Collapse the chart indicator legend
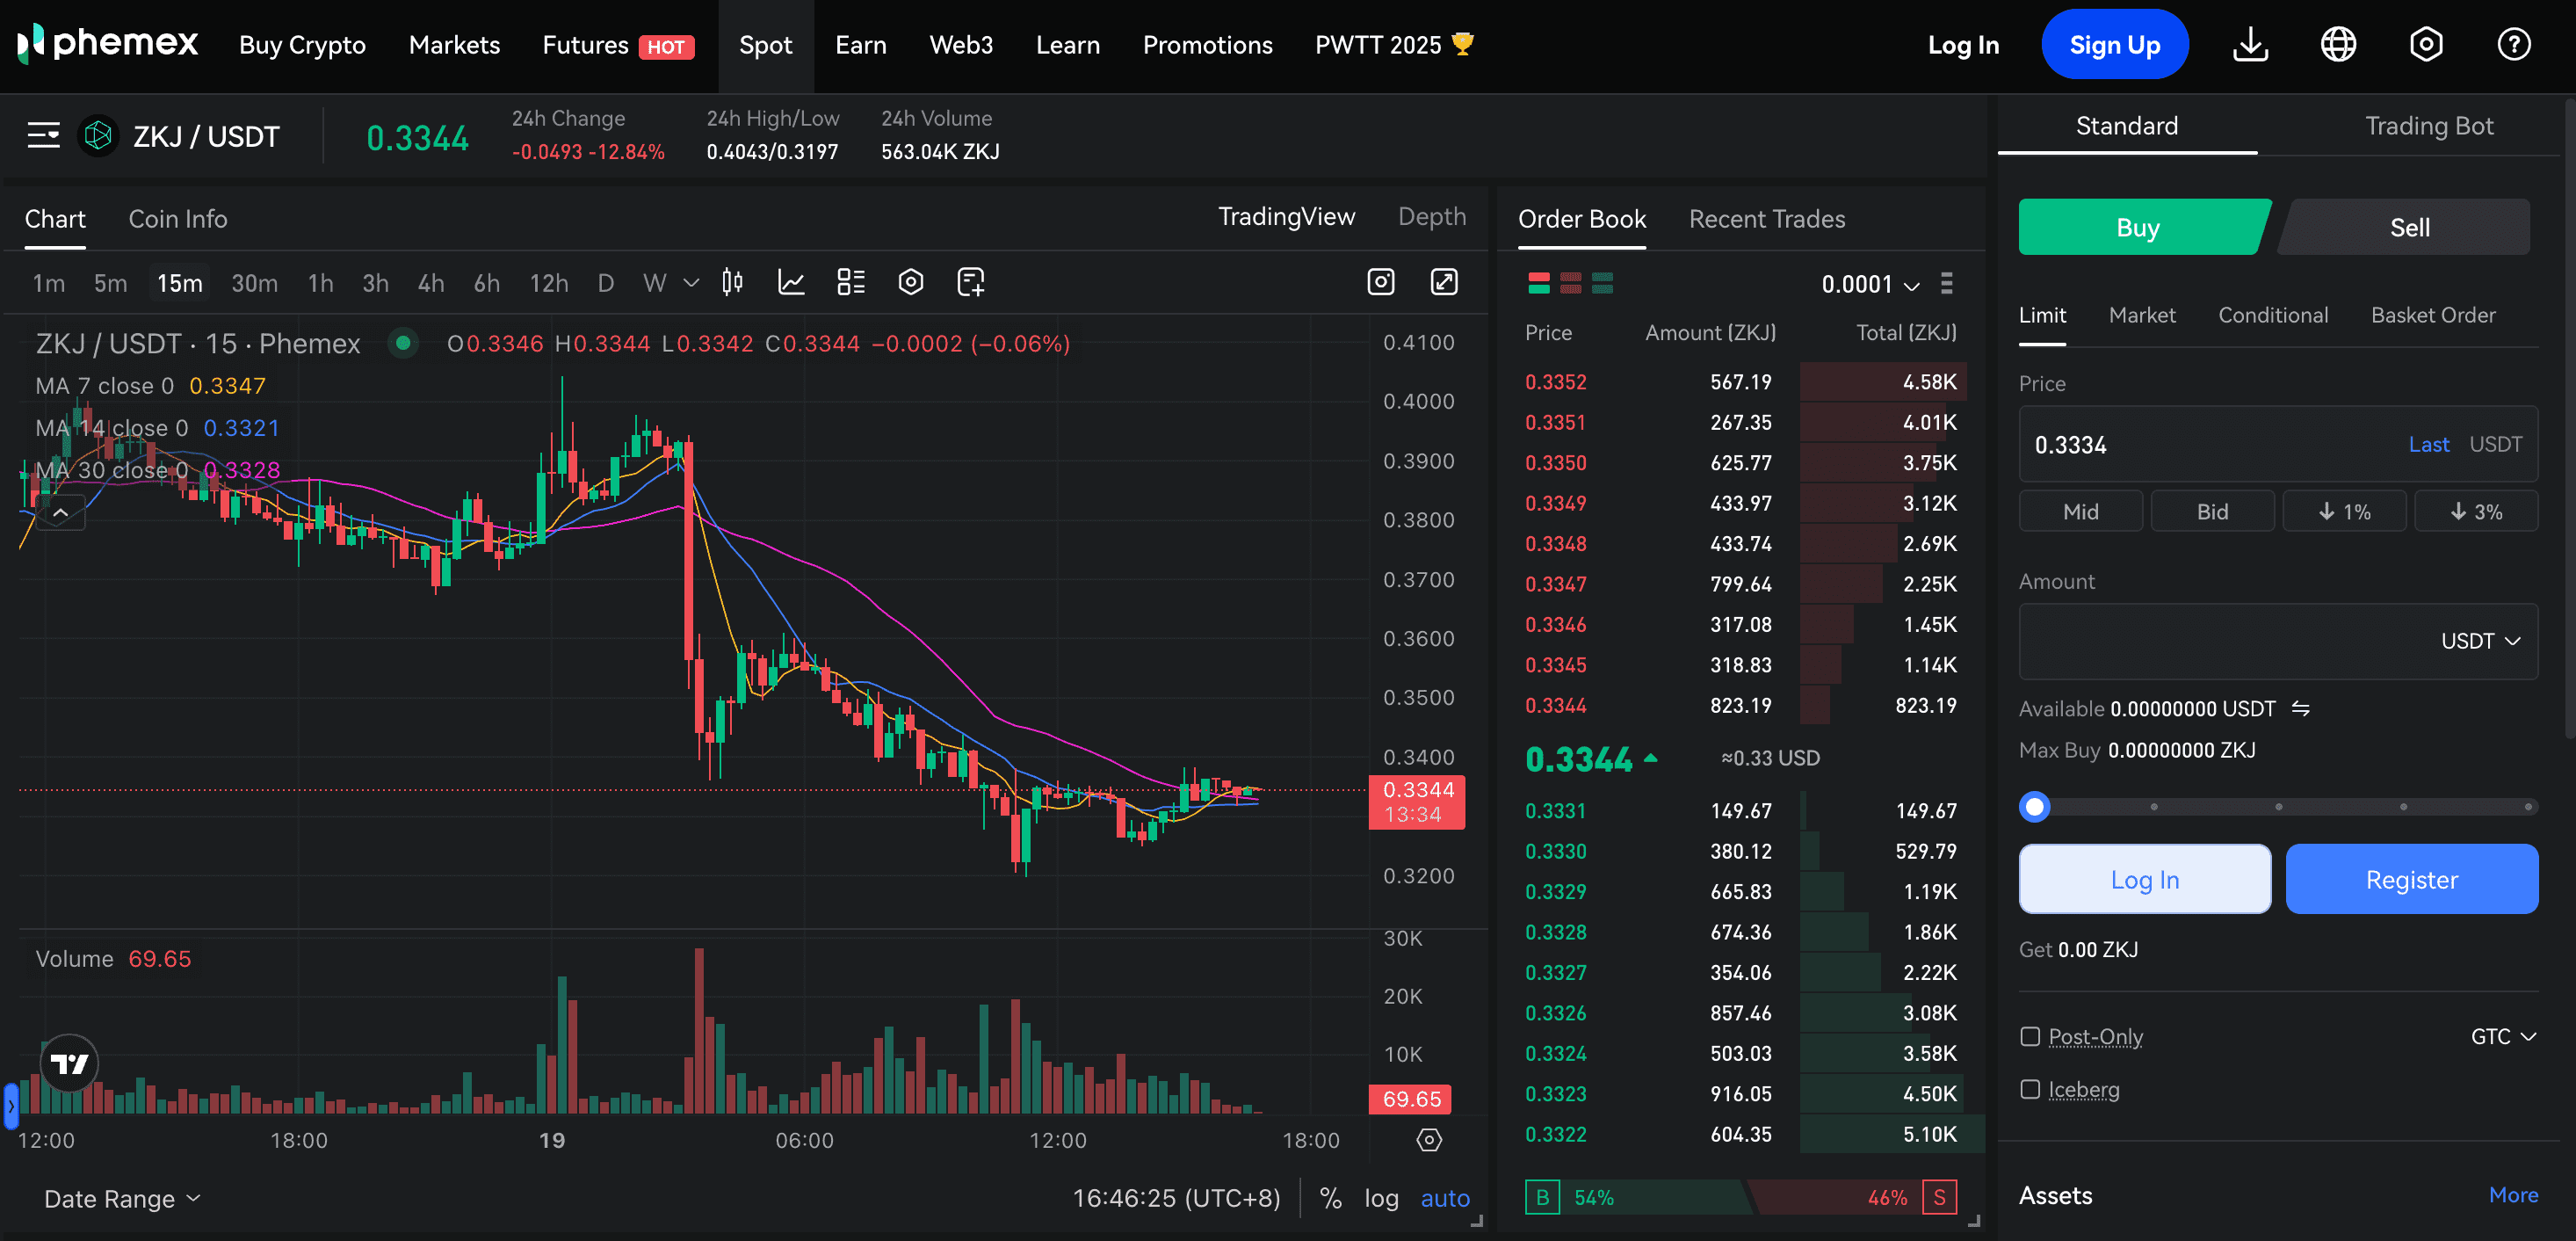 (60, 513)
